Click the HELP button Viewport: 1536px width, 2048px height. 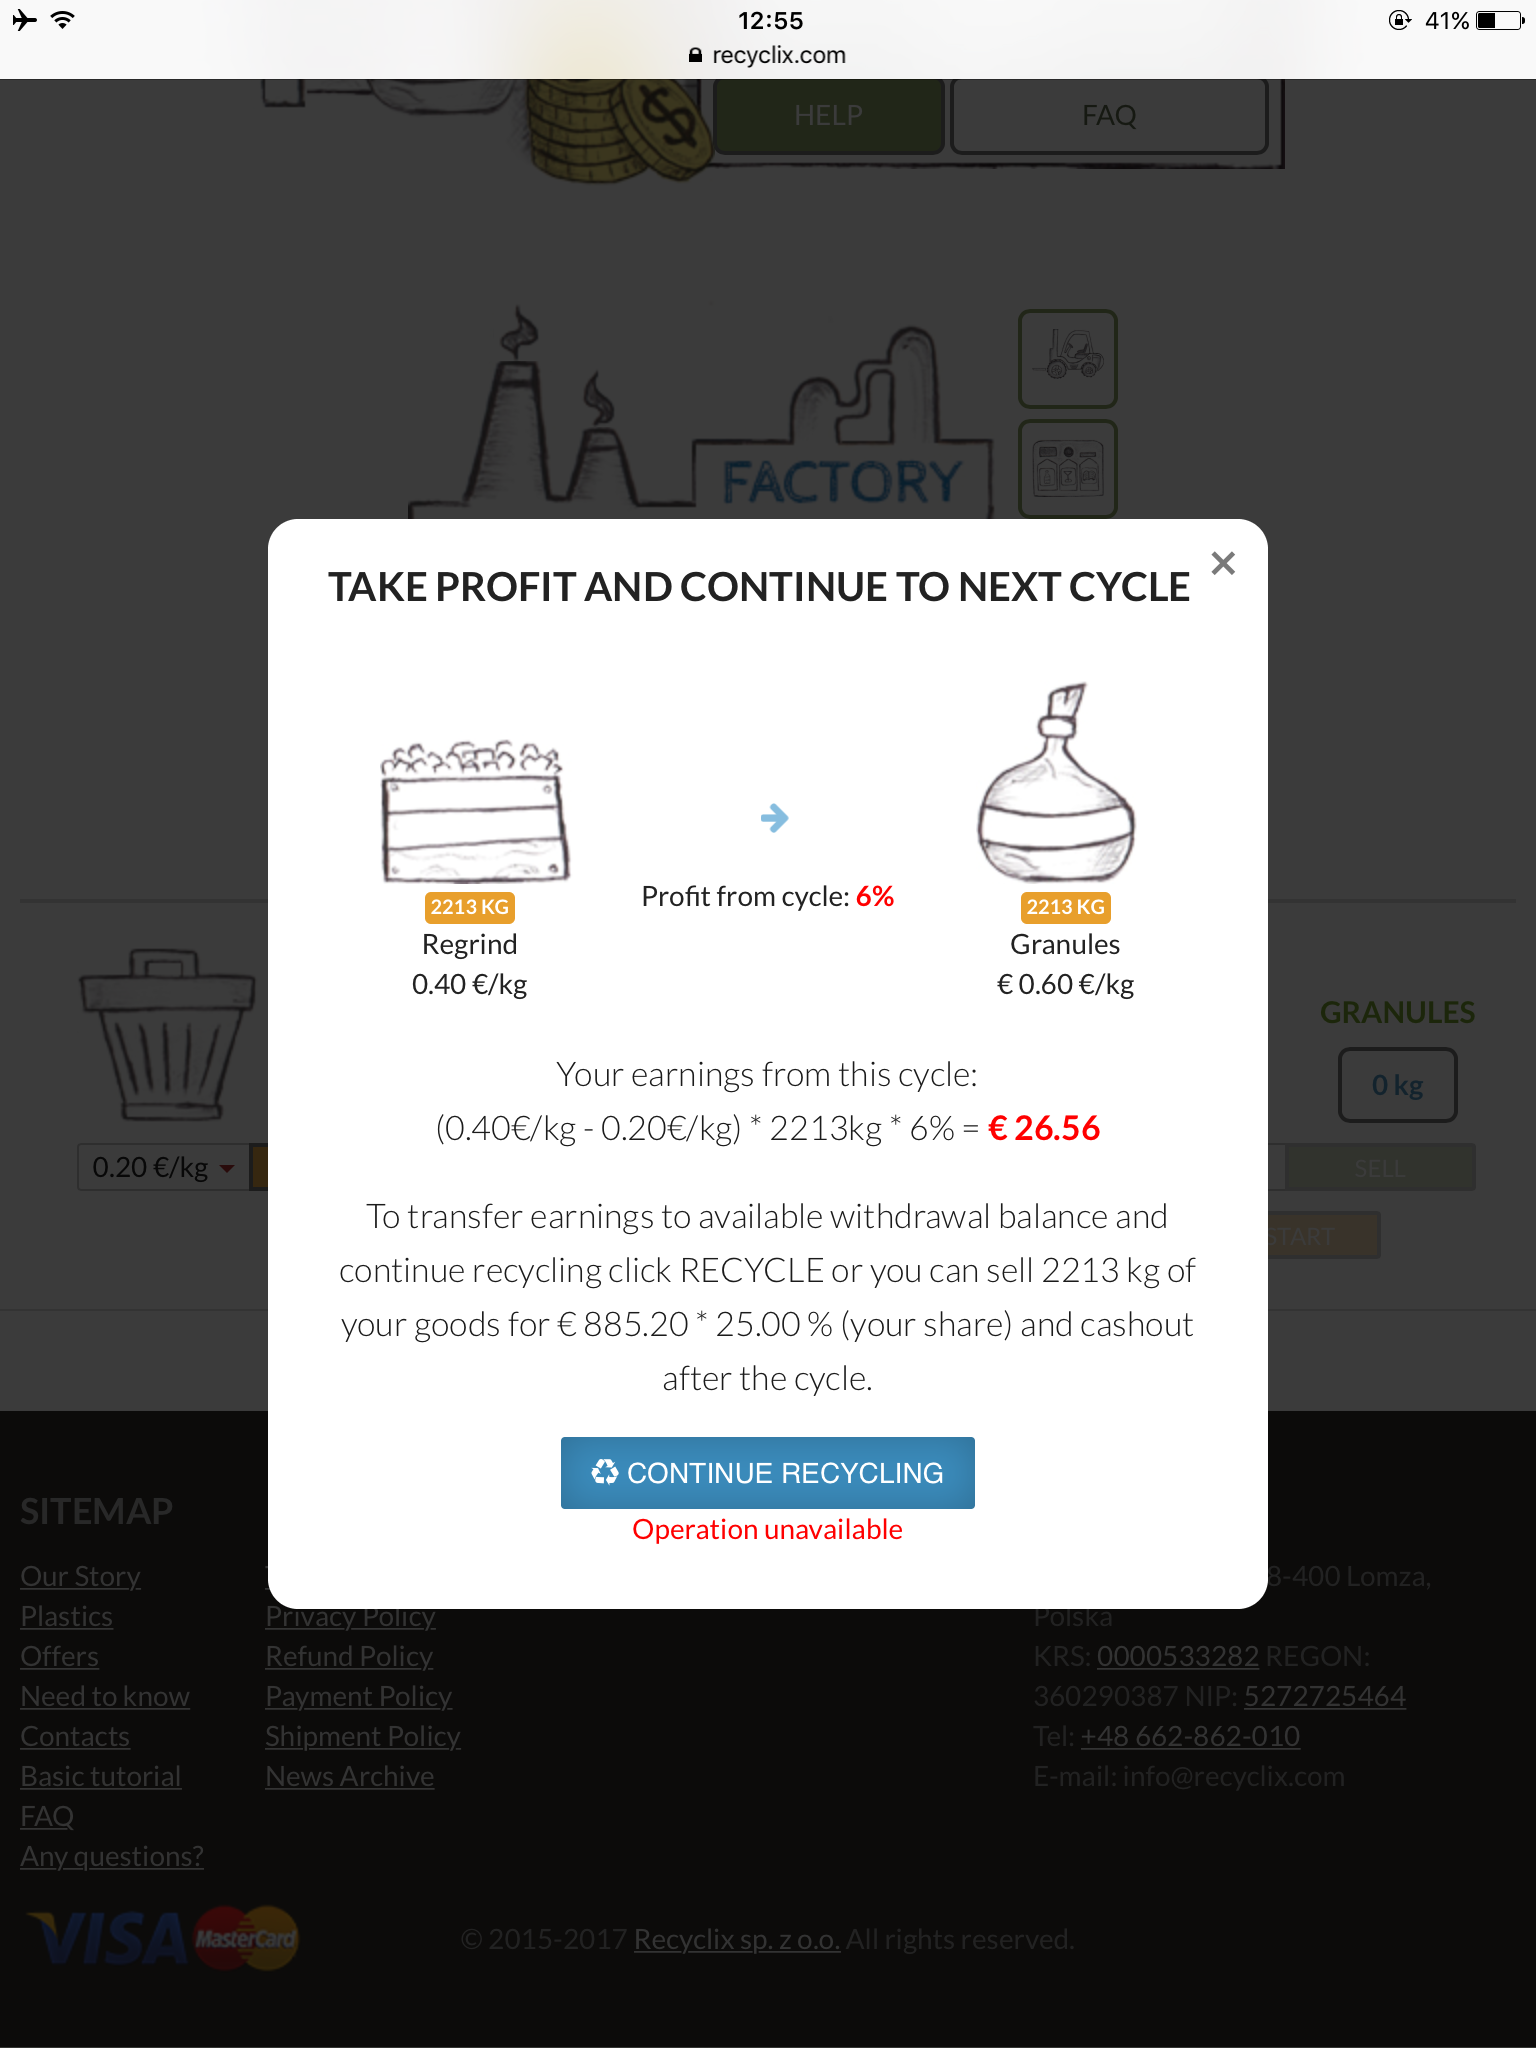click(x=828, y=116)
